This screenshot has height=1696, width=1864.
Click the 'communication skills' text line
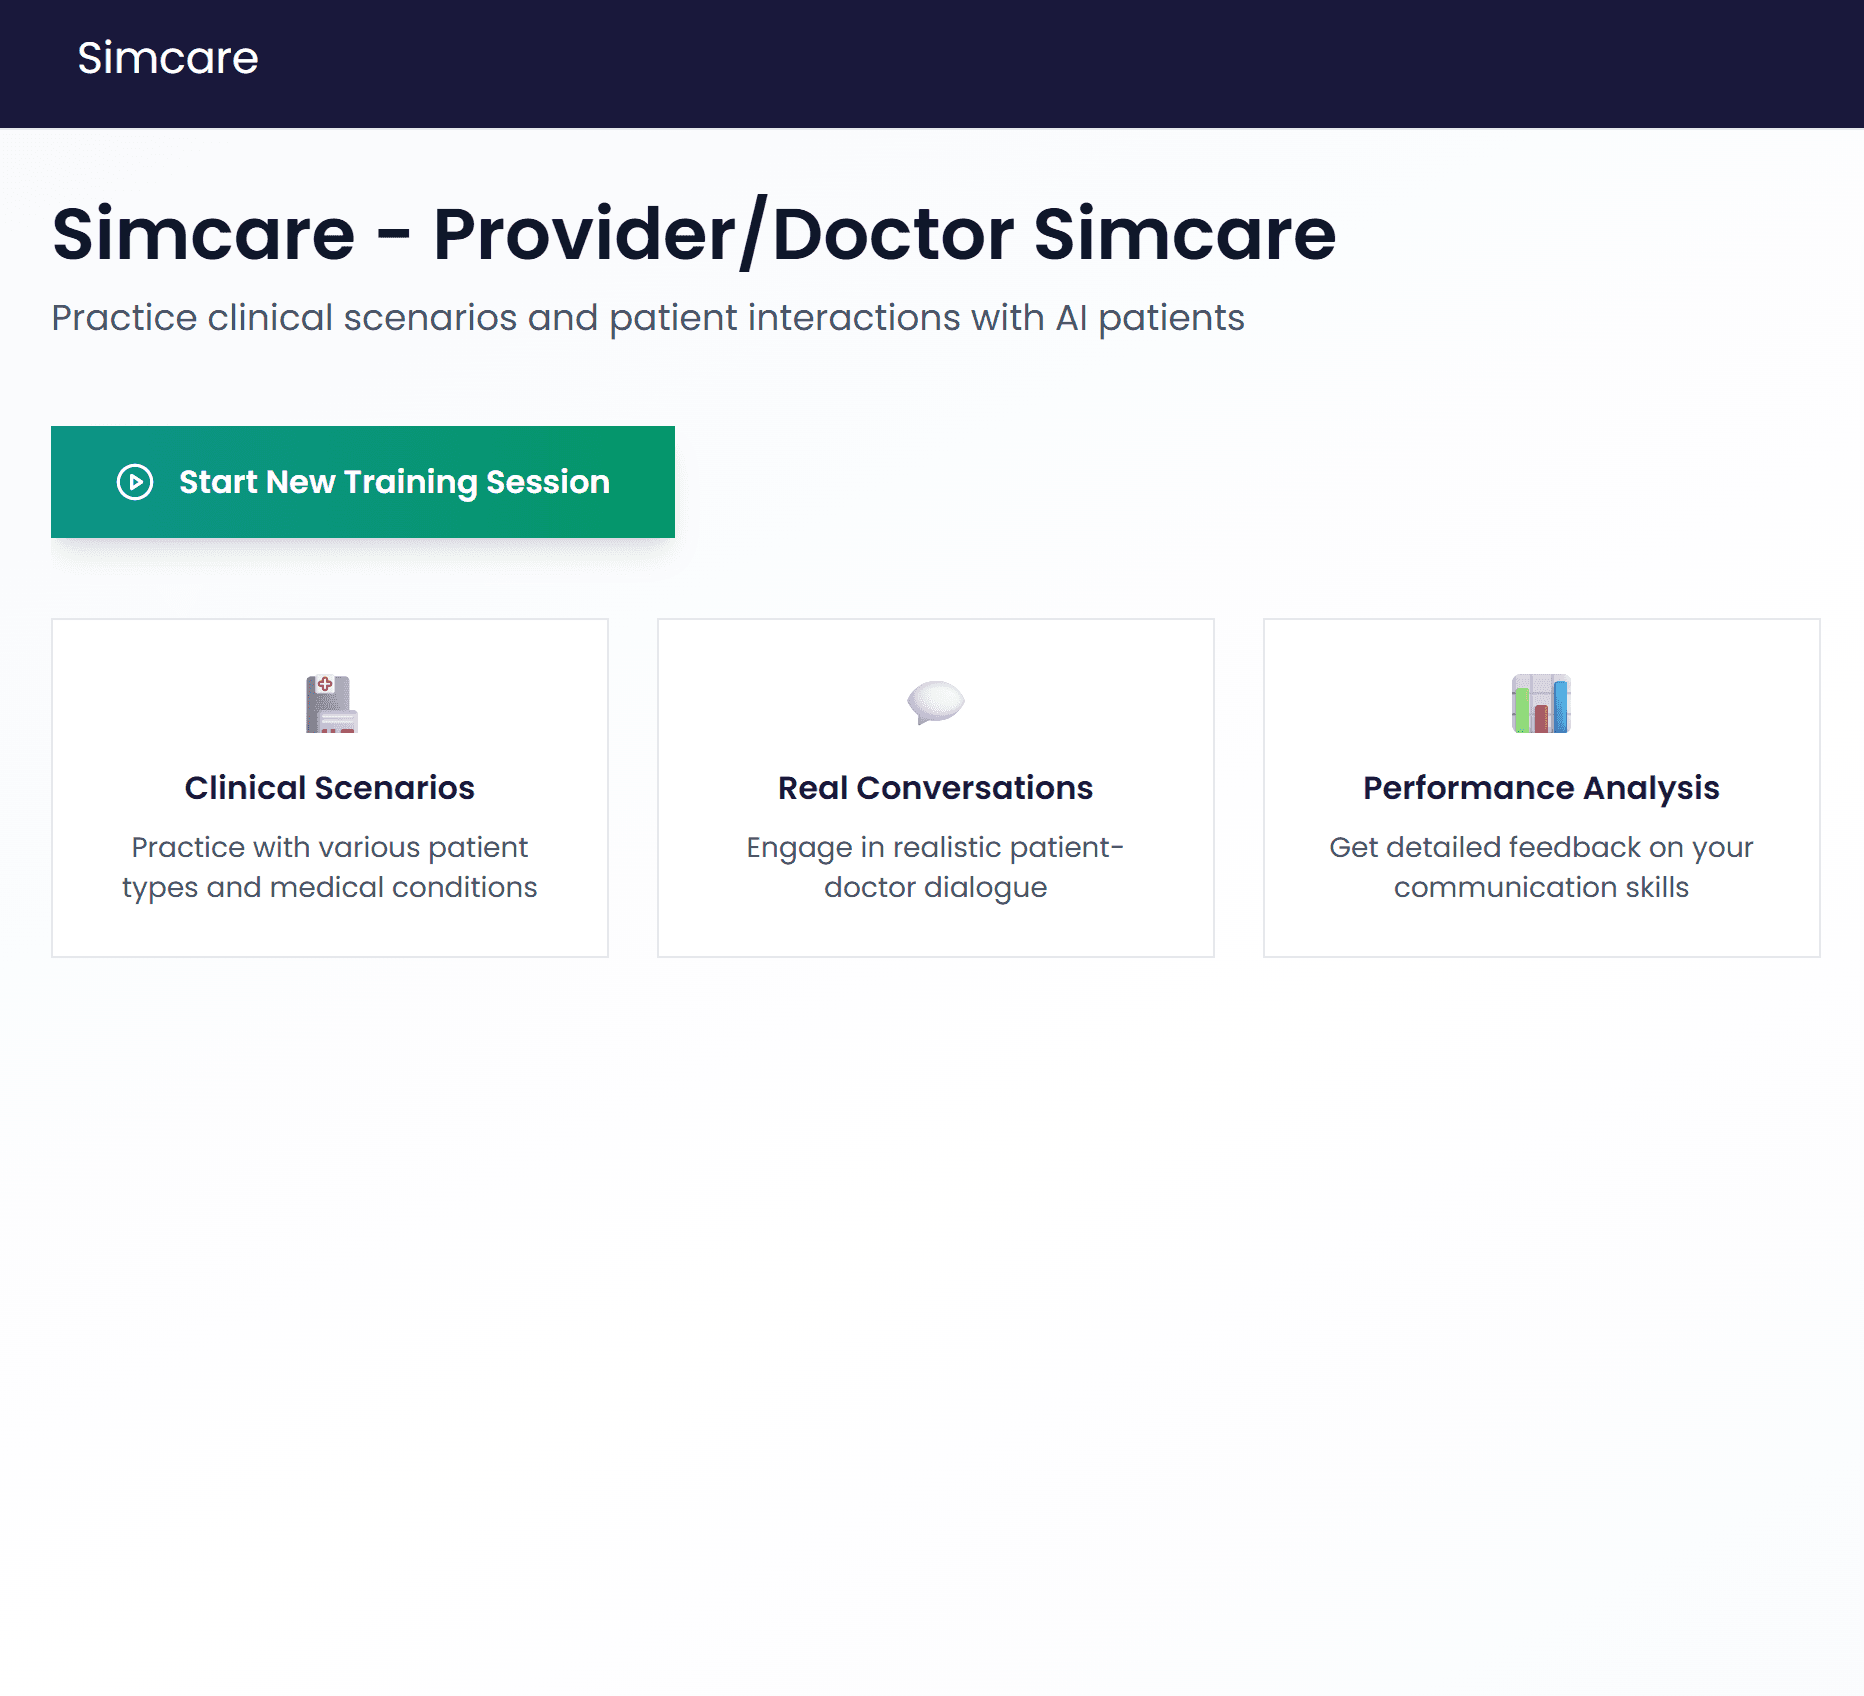tap(1541, 887)
